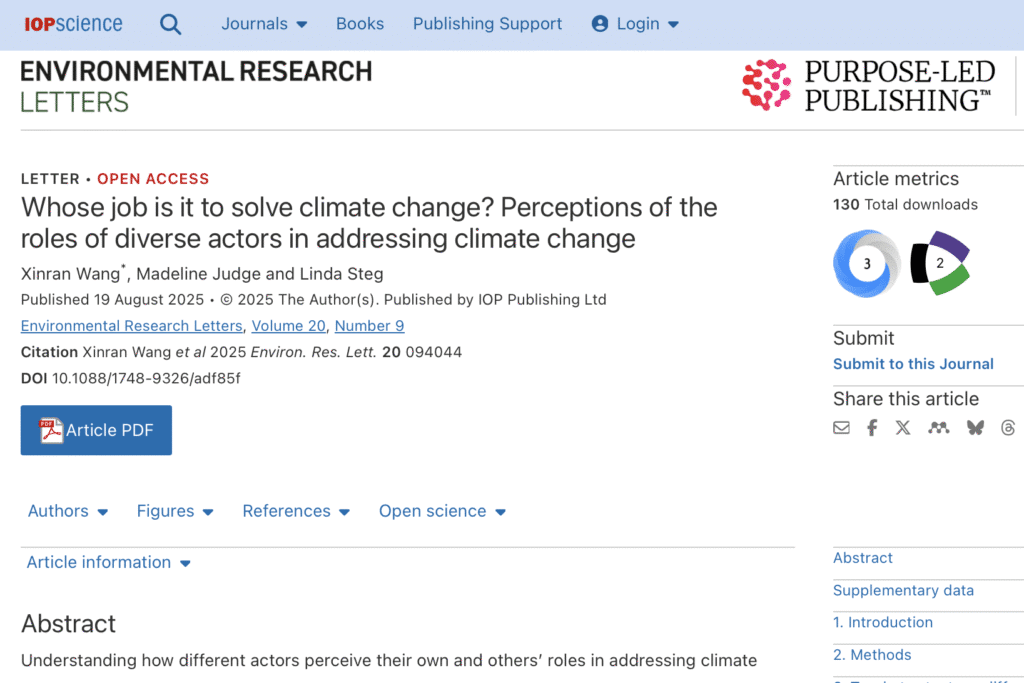The width and height of the screenshot is (1024, 683).
Task: Open the Figures dropdown
Action: coord(175,511)
